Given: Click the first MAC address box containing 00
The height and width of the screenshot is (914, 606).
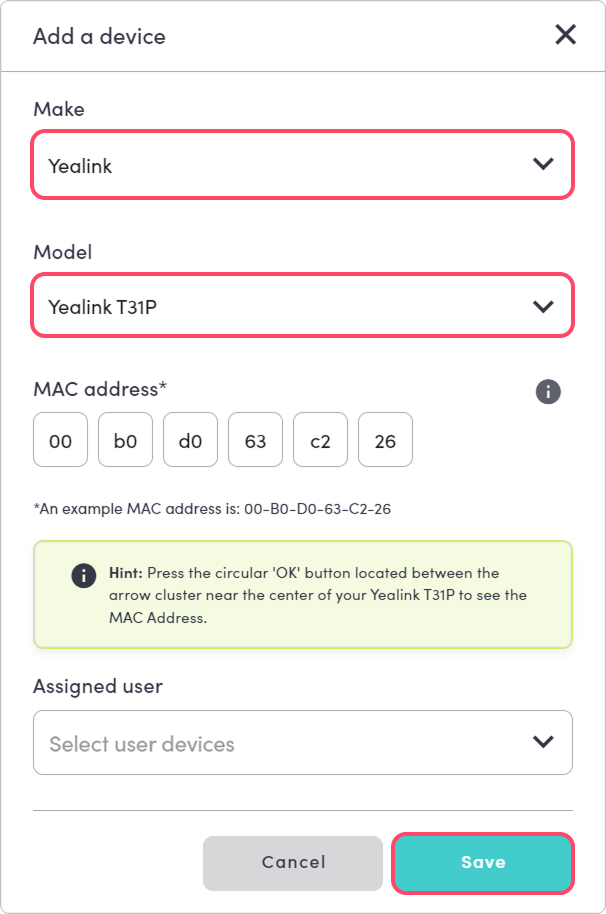Looking at the screenshot, I should (x=60, y=440).
